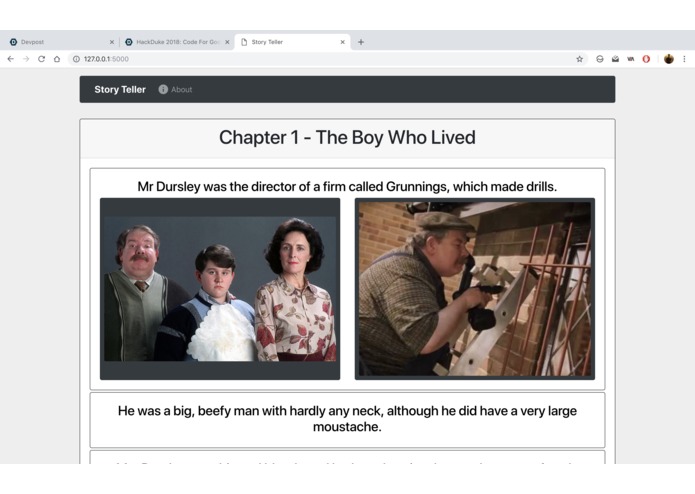Viewport: 695px width, 494px height.
Task: Click the Devpost tab favicon
Action: (x=13, y=42)
